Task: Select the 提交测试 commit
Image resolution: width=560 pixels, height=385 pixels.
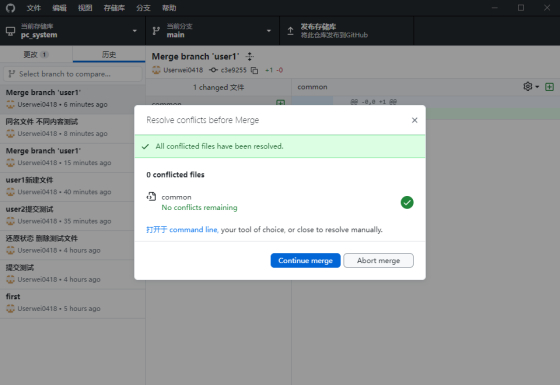Action: 72,274
